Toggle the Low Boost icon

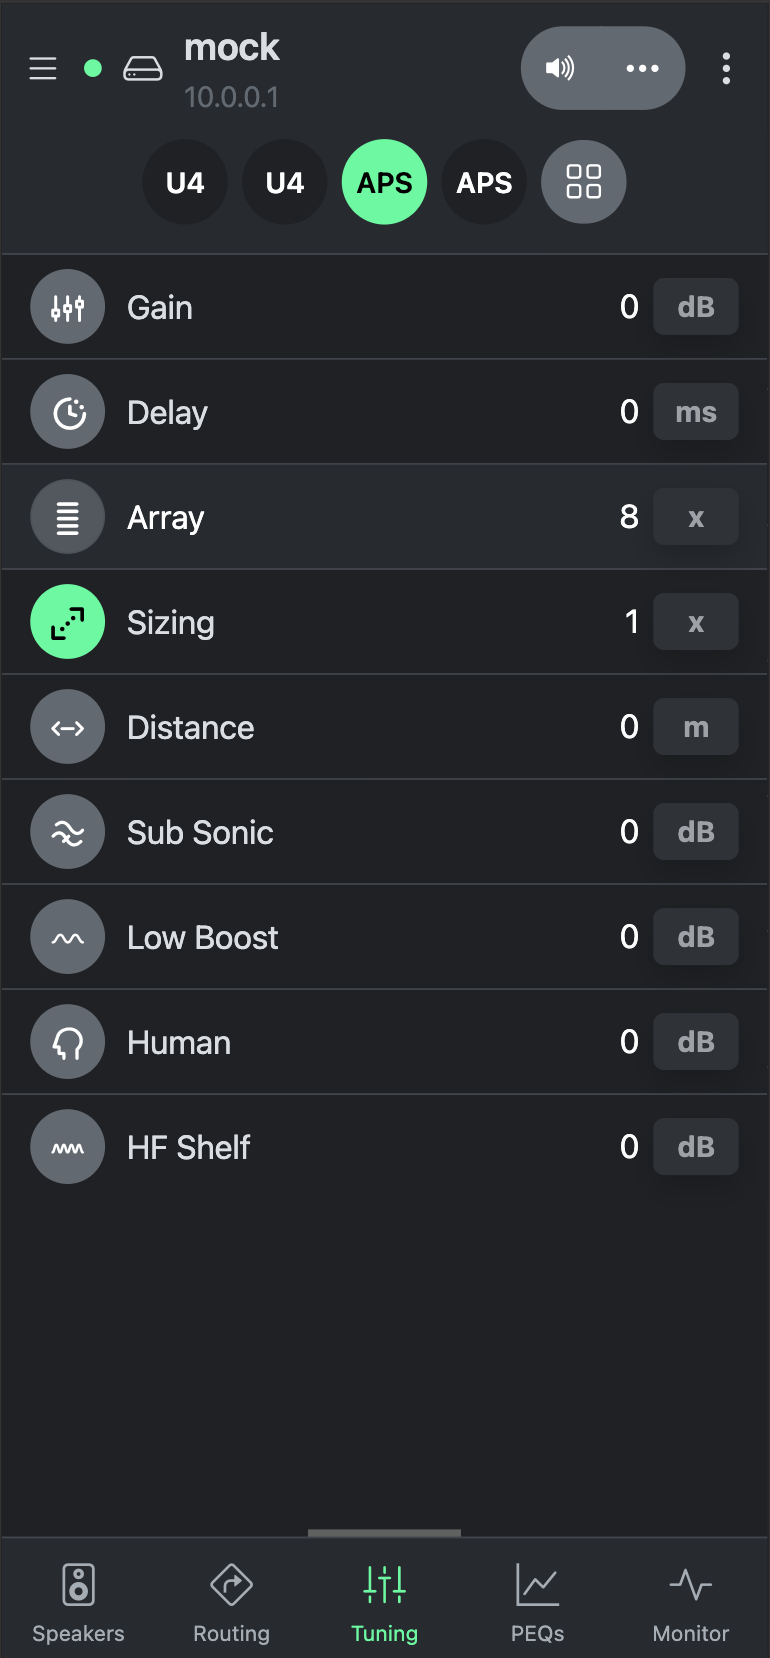click(x=68, y=937)
